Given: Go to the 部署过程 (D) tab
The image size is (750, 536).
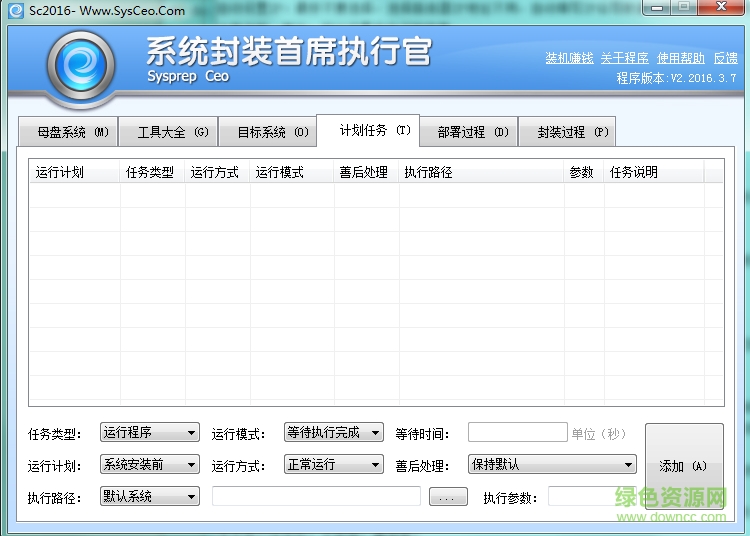Looking at the screenshot, I should pyautogui.click(x=472, y=132).
